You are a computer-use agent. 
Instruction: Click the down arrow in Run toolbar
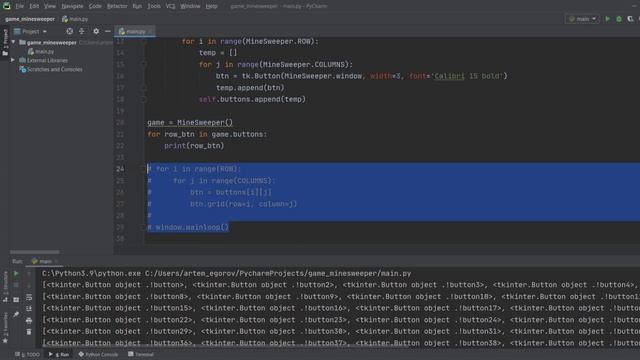tap(29, 285)
